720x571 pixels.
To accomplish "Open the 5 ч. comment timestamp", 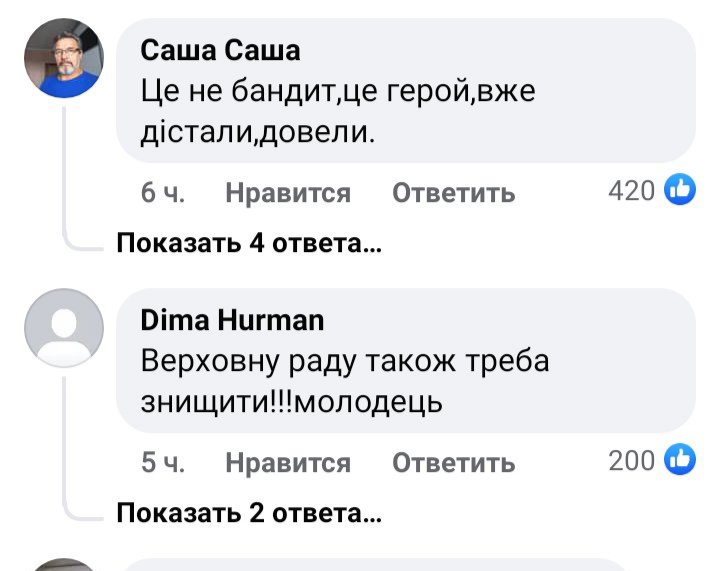I will 162,463.
